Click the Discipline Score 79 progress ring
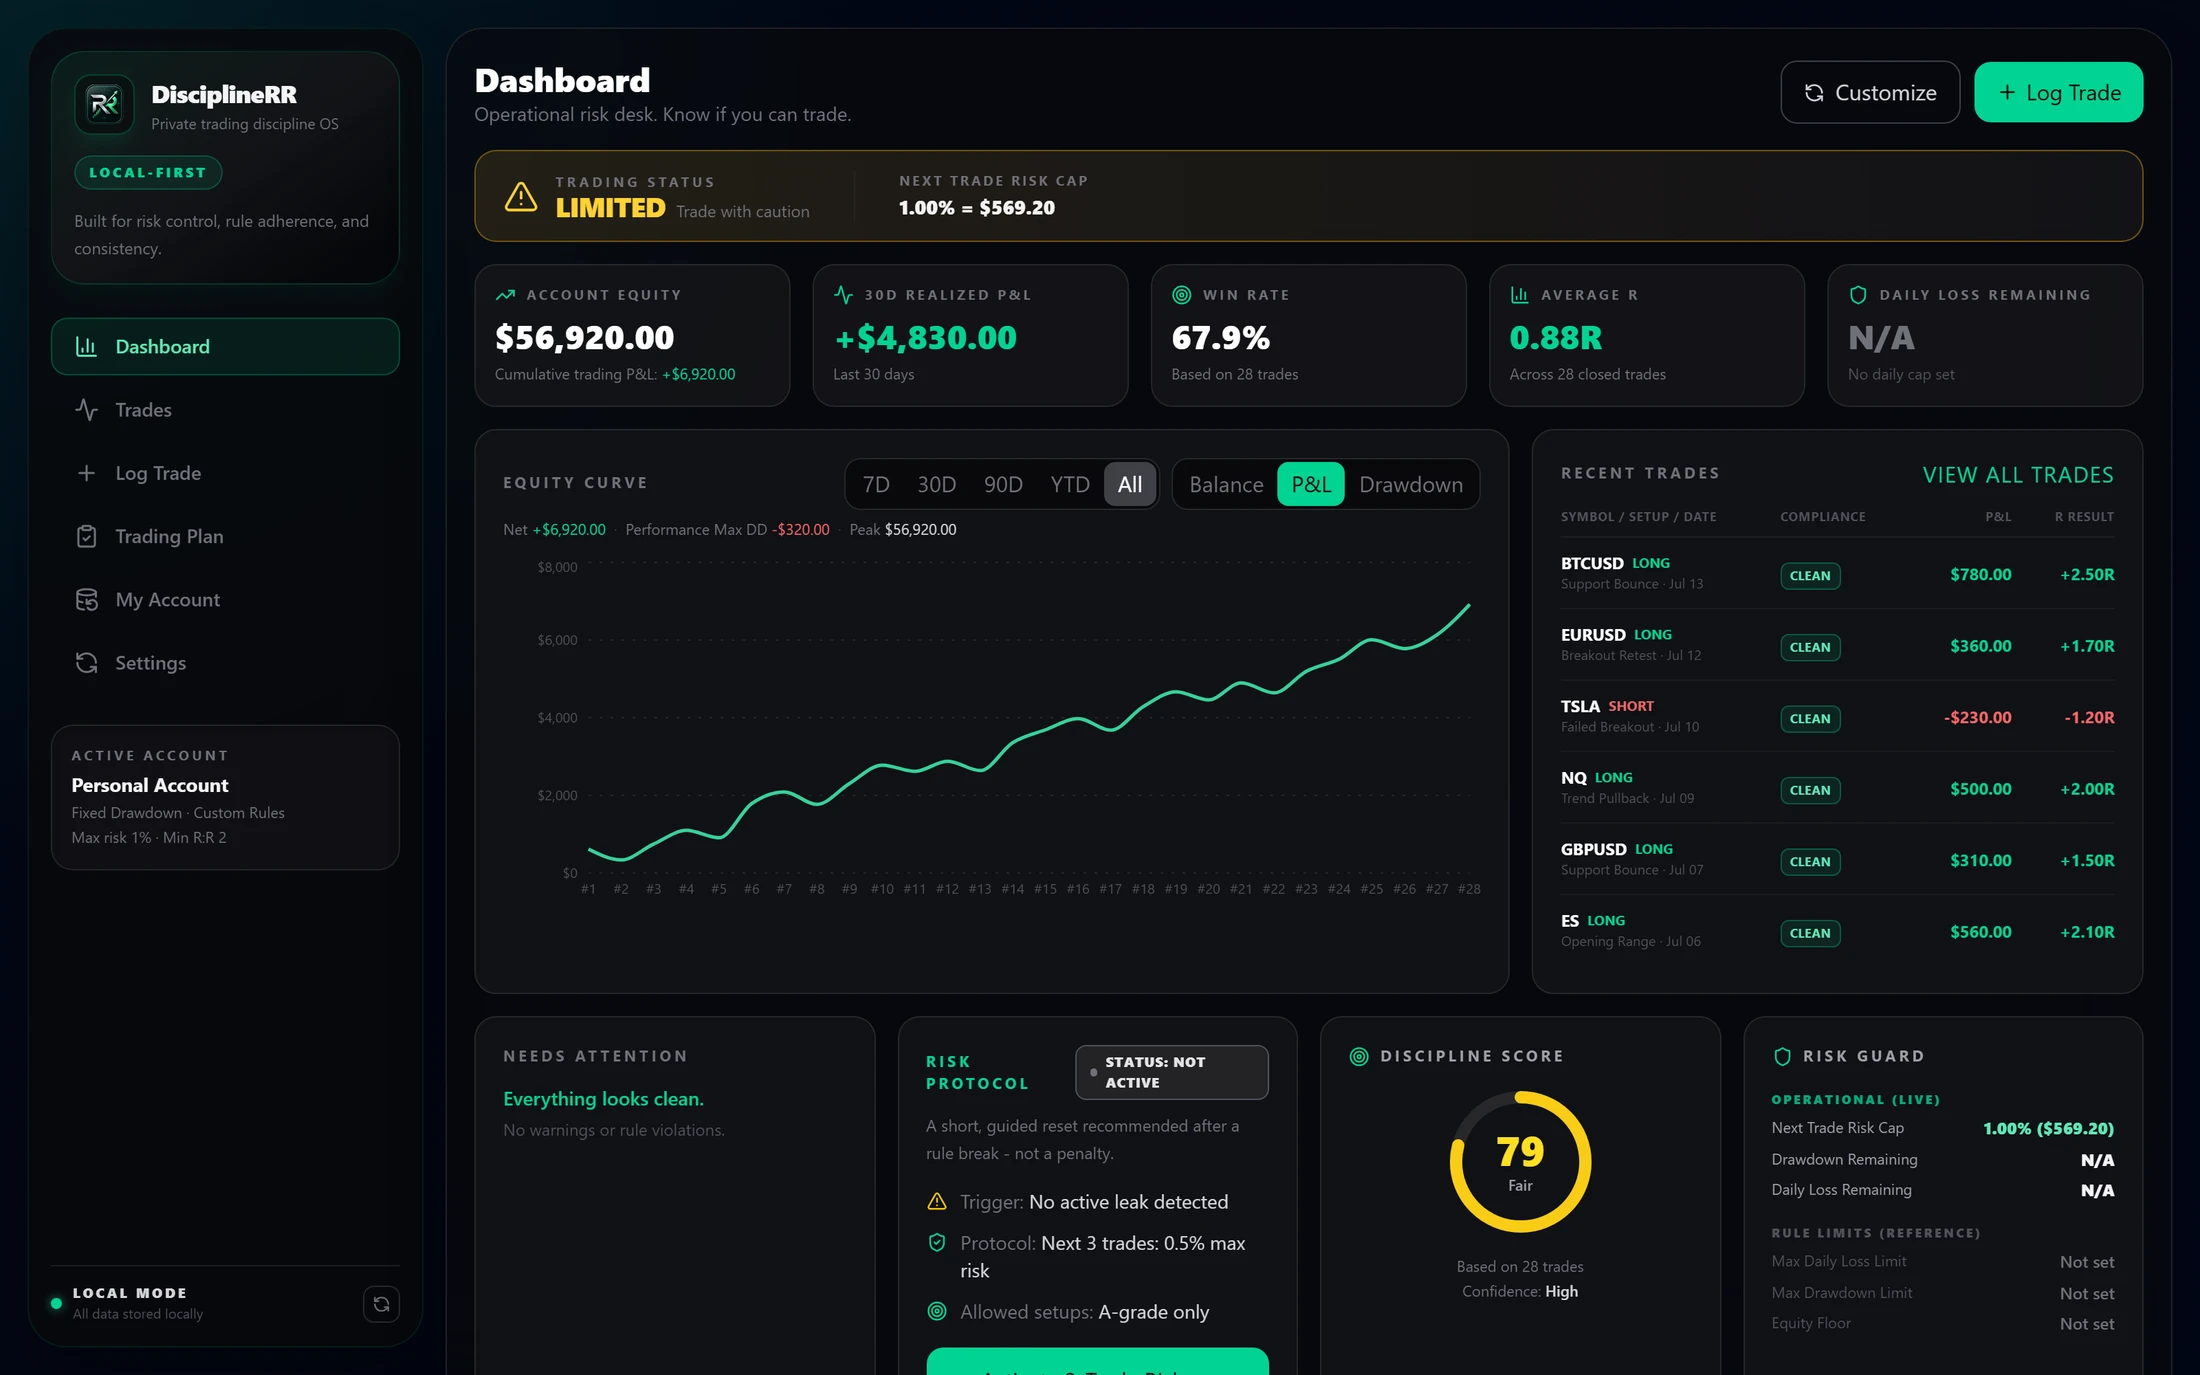The width and height of the screenshot is (2200, 1375). point(1520,1161)
